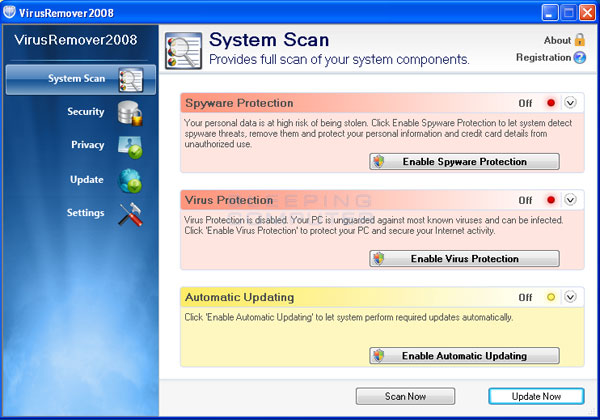Screen dimensions: 600x420
Task: Toggle red status indicator for Spyware Protection
Action: pyautogui.click(x=551, y=103)
